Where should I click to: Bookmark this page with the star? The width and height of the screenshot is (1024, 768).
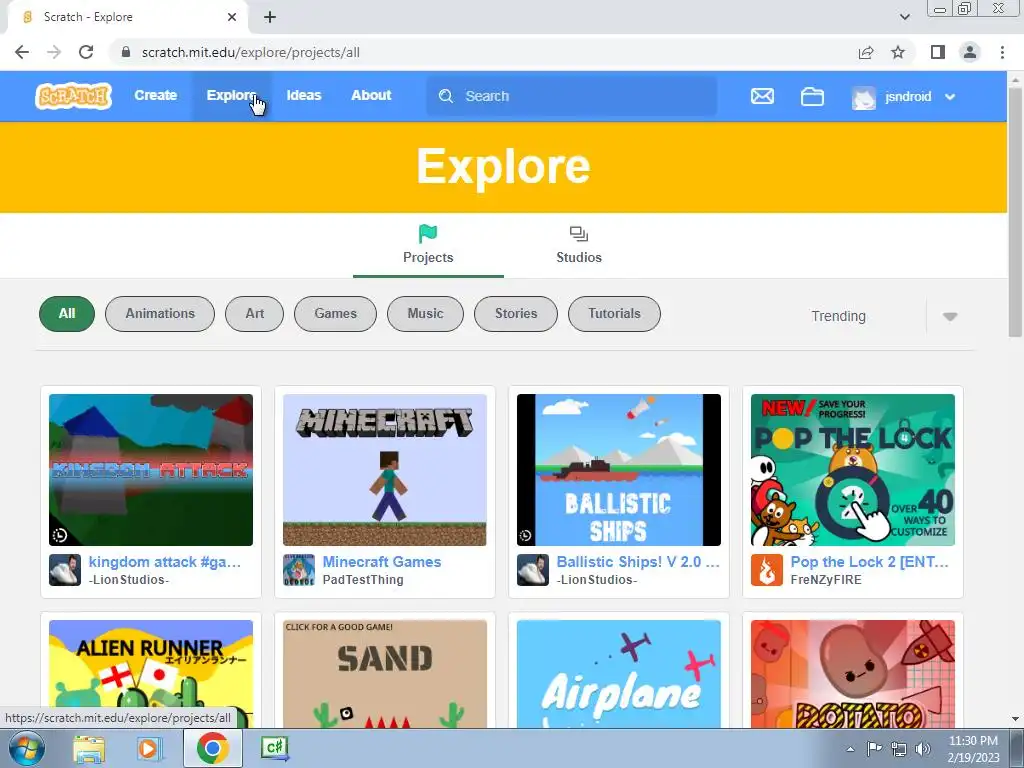point(898,52)
